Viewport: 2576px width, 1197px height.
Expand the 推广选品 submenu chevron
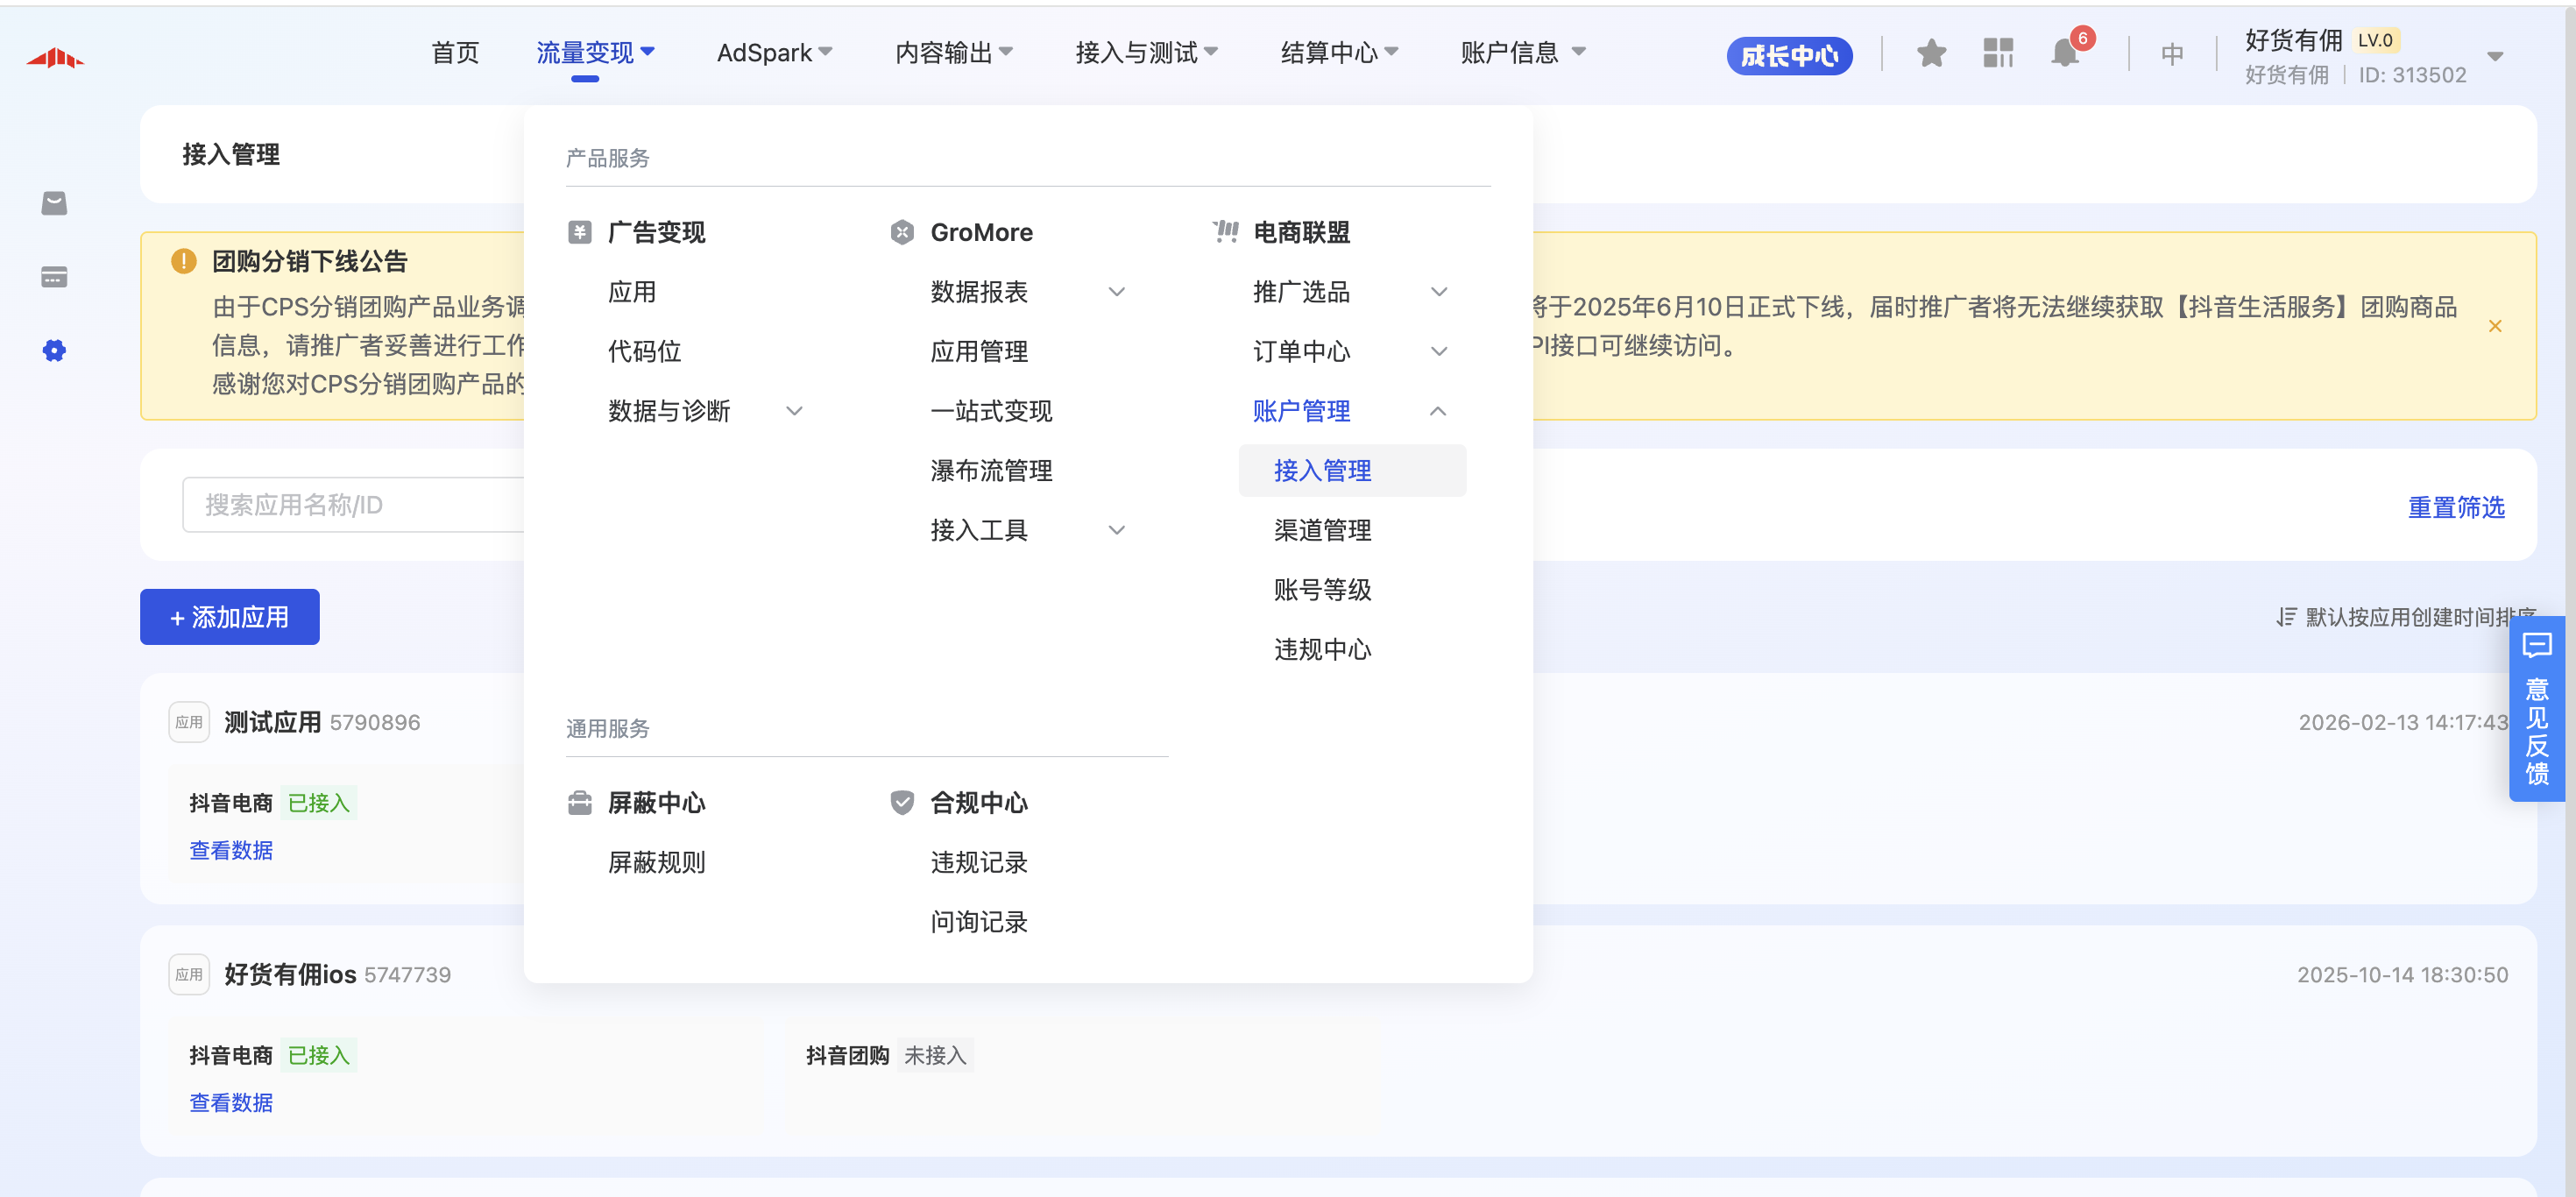click(1438, 292)
